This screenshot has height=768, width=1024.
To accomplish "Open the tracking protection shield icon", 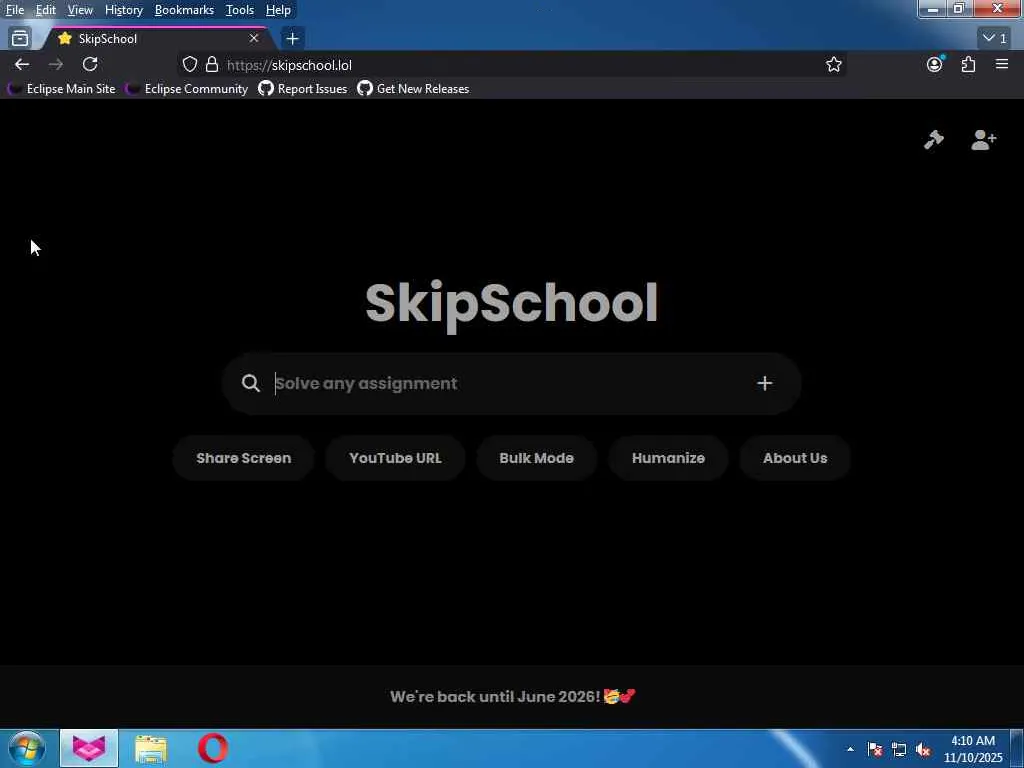I will tap(189, 64).
